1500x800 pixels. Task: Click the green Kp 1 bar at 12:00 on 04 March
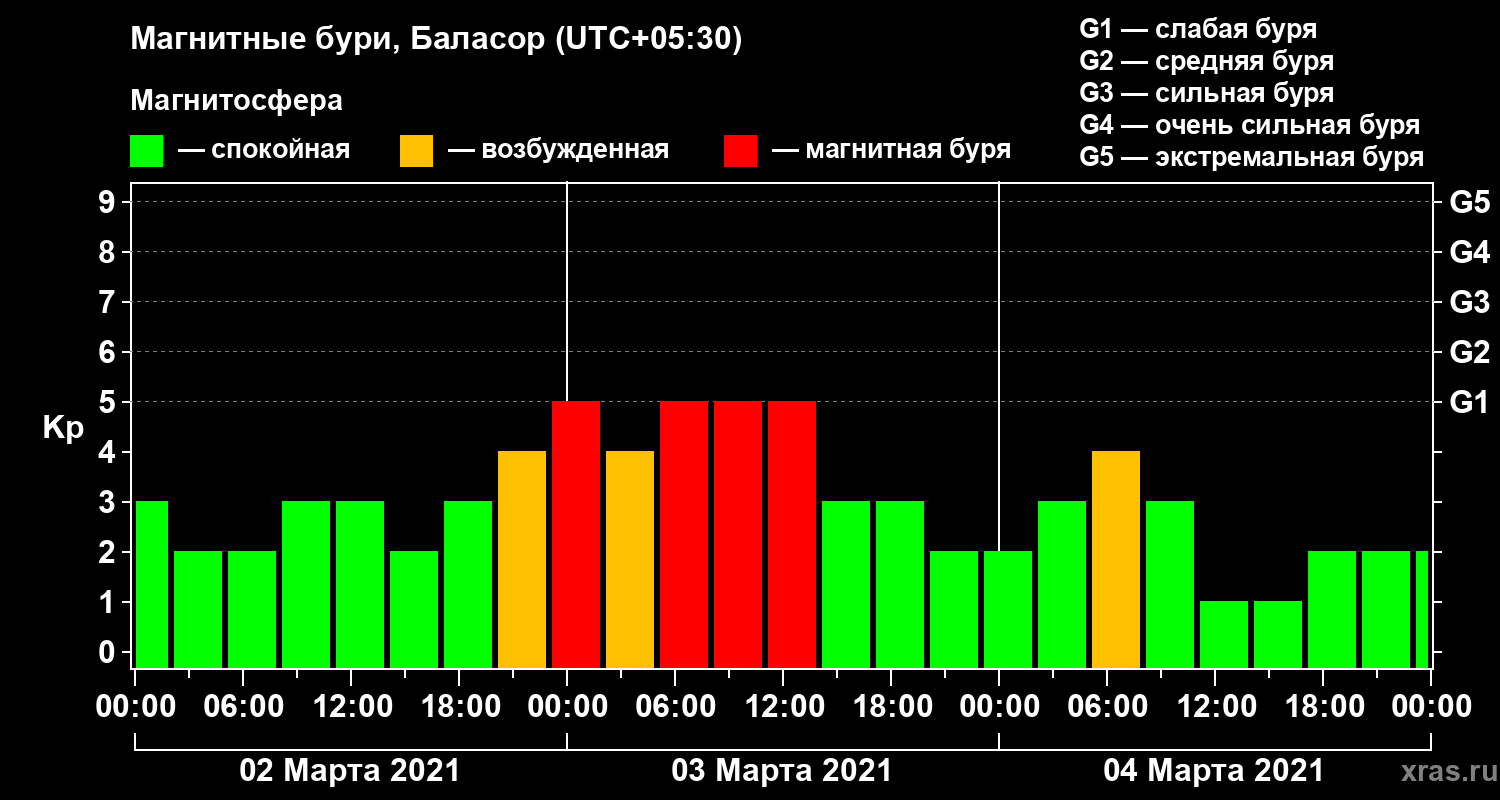click(1224, 634)
